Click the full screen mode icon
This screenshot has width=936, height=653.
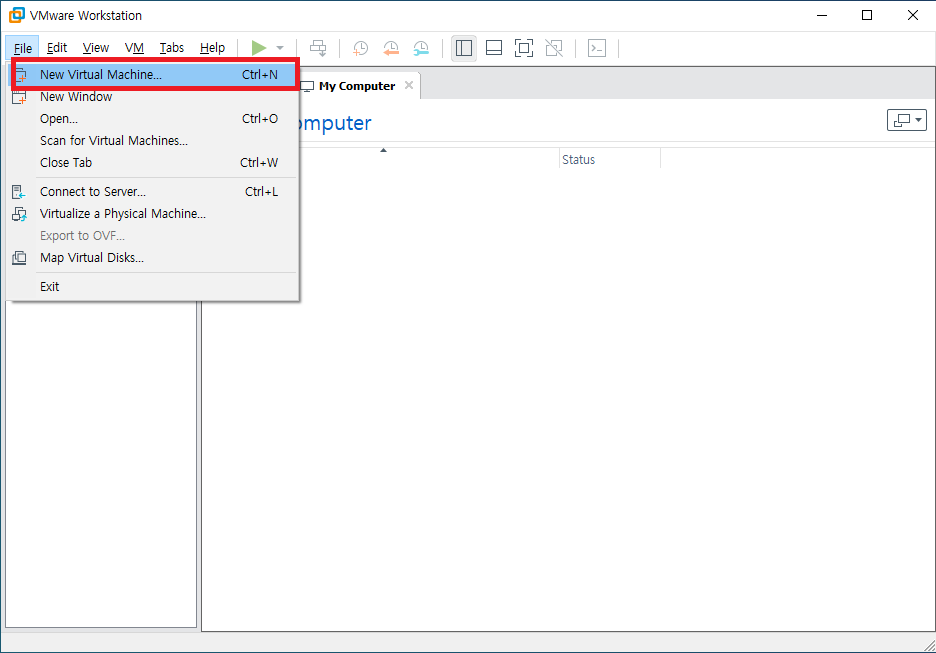[x=524, y=48]
